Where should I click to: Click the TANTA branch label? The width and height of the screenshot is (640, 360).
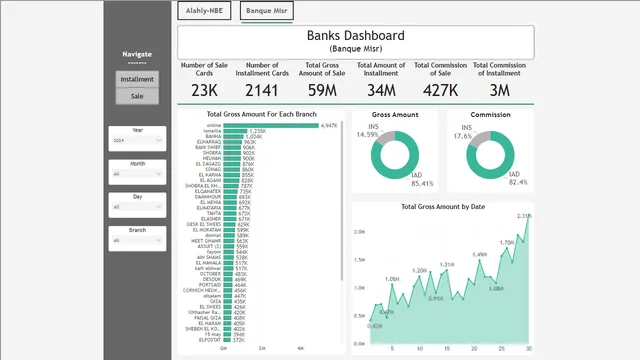click(x=214, y=213)
